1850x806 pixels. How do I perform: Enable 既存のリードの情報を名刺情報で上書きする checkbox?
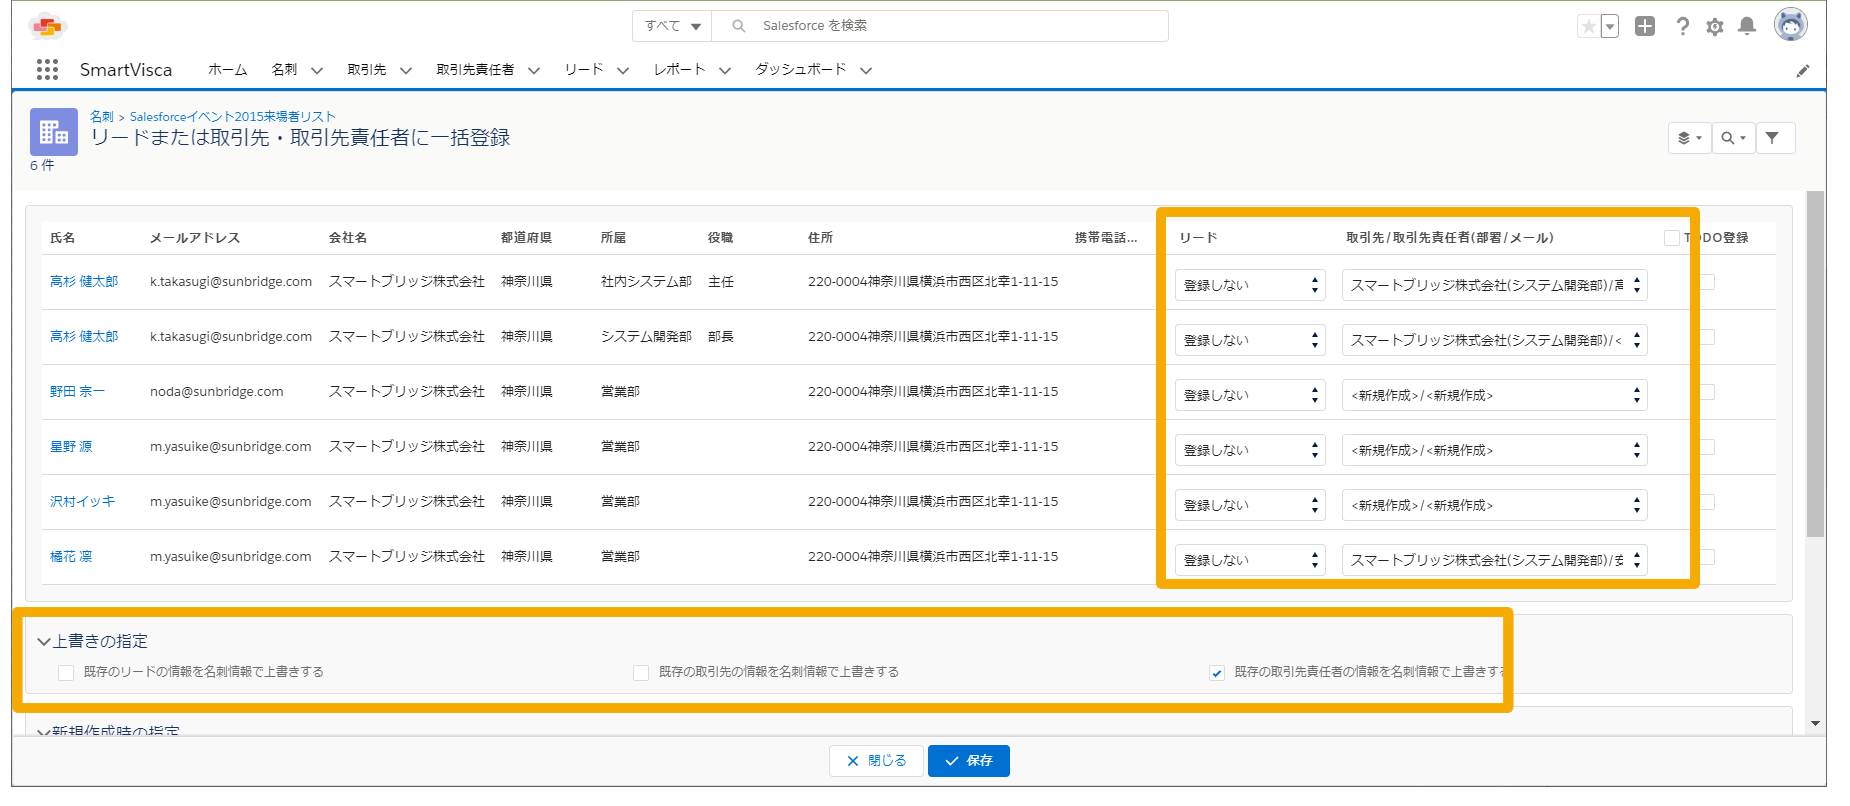click(x=66, y=673)
